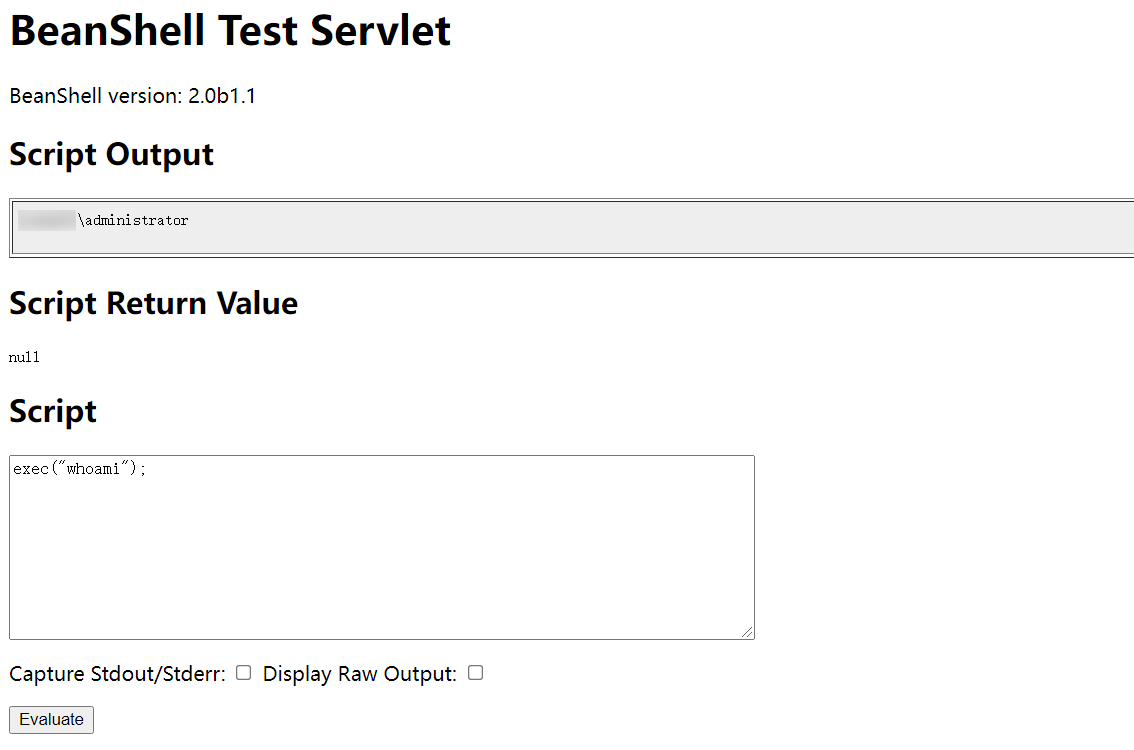
Task: Click the textarea resize handle corner
Action: [x=747, y=632]
